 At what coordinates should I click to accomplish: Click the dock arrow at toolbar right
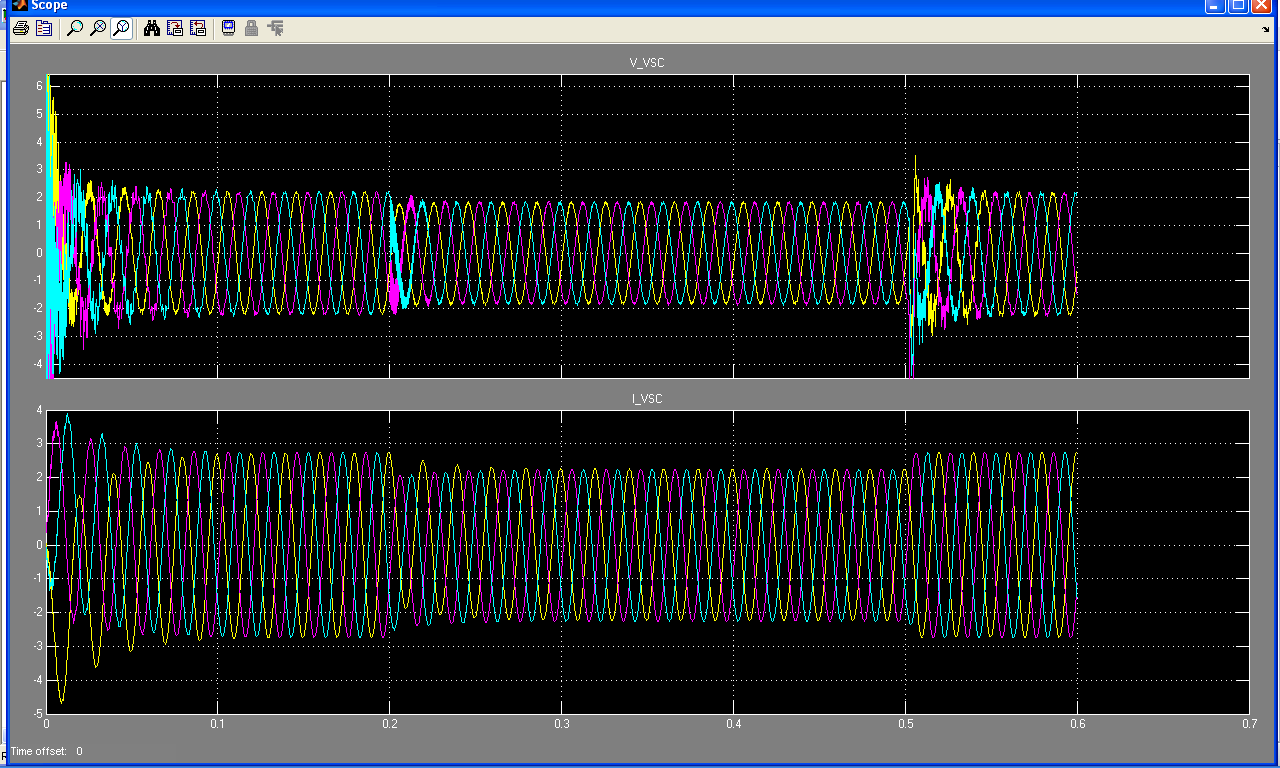coord(1265,29)
